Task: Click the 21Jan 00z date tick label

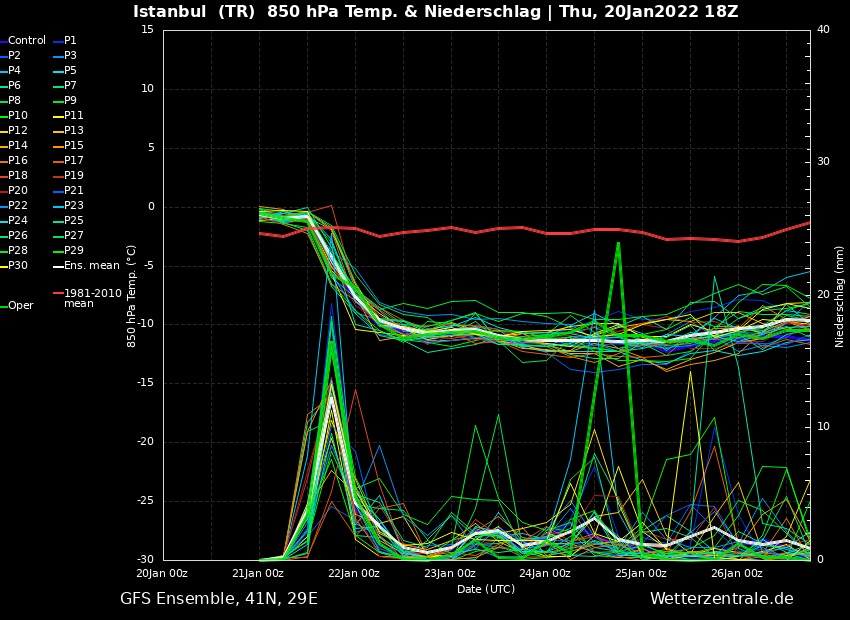Action: point(258,574)
